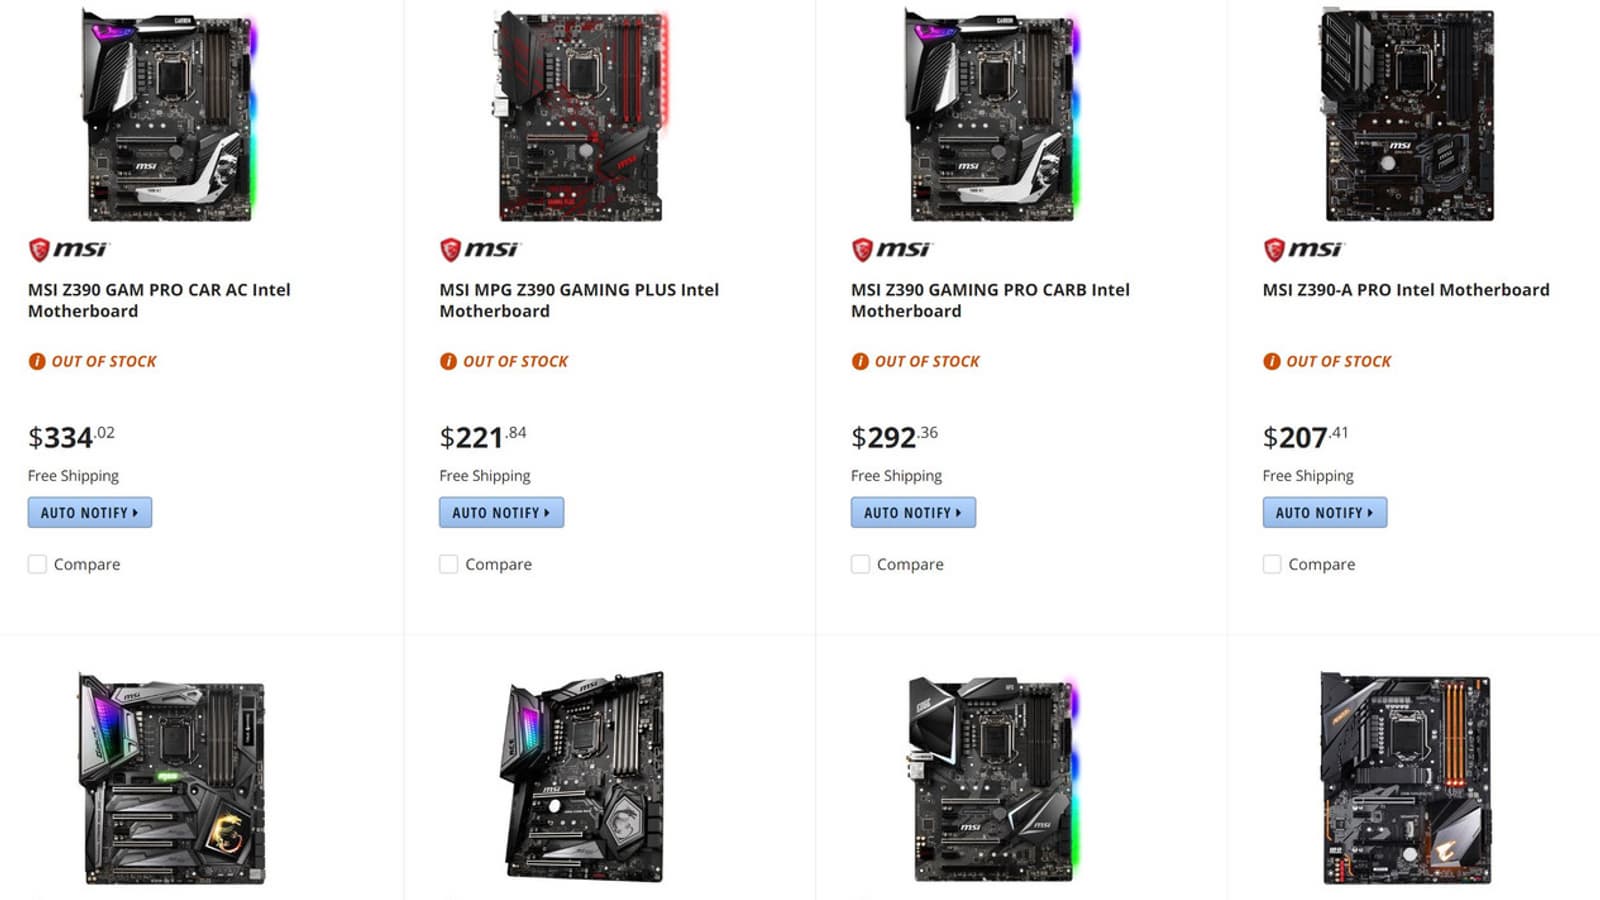
Task: Check Compare for MSI Z390-A PRO
Action: (x=1272, y=564)
